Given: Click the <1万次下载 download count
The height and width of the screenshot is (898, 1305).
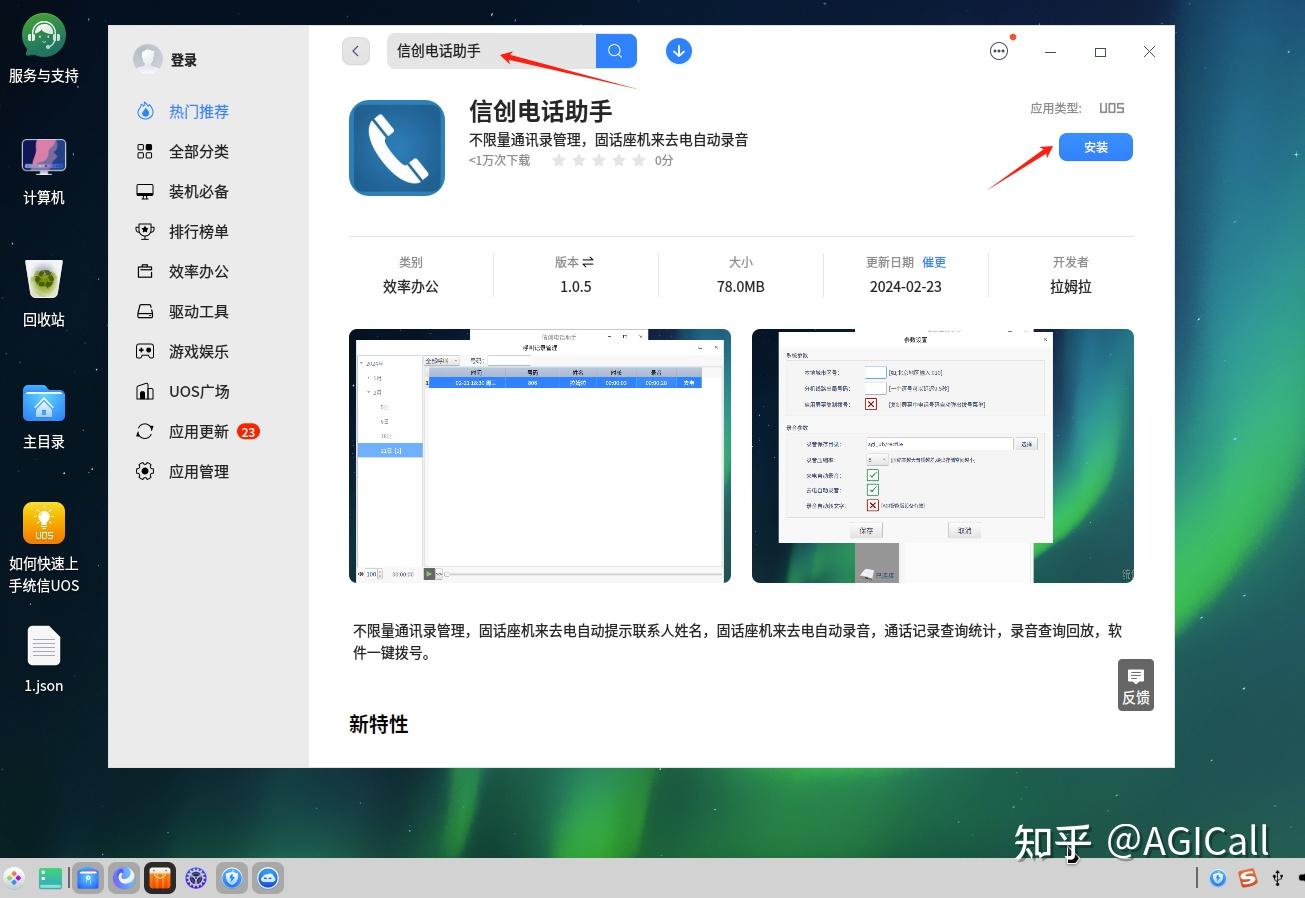Looking at the screenshot, I should pyautogui.click(x=500, y=160).
